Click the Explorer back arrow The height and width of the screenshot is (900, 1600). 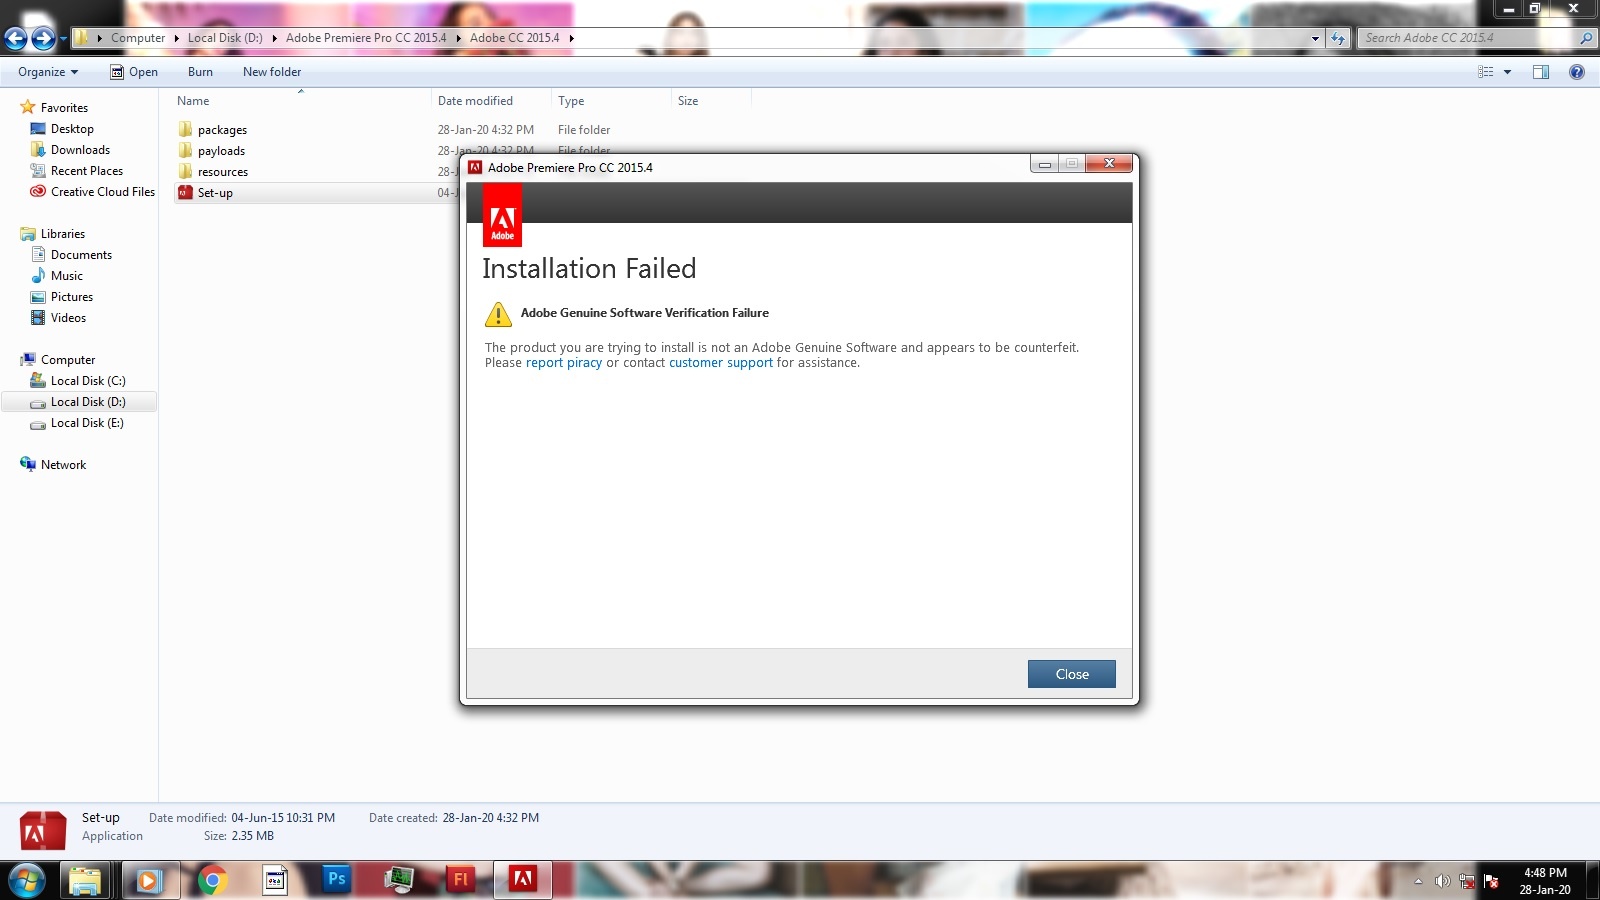pos(15,38)
